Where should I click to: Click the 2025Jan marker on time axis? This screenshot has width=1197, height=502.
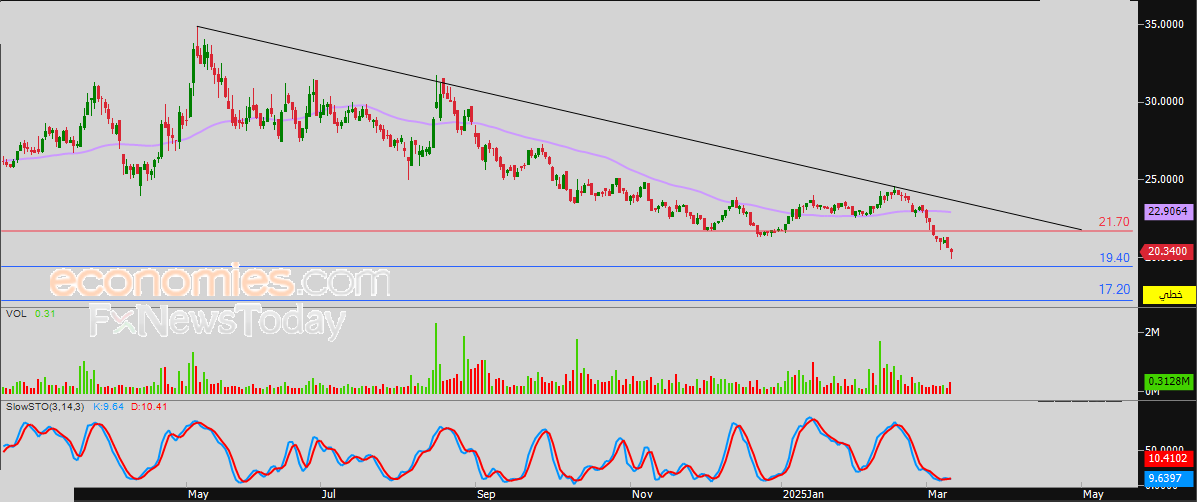(x=802, y=494)
